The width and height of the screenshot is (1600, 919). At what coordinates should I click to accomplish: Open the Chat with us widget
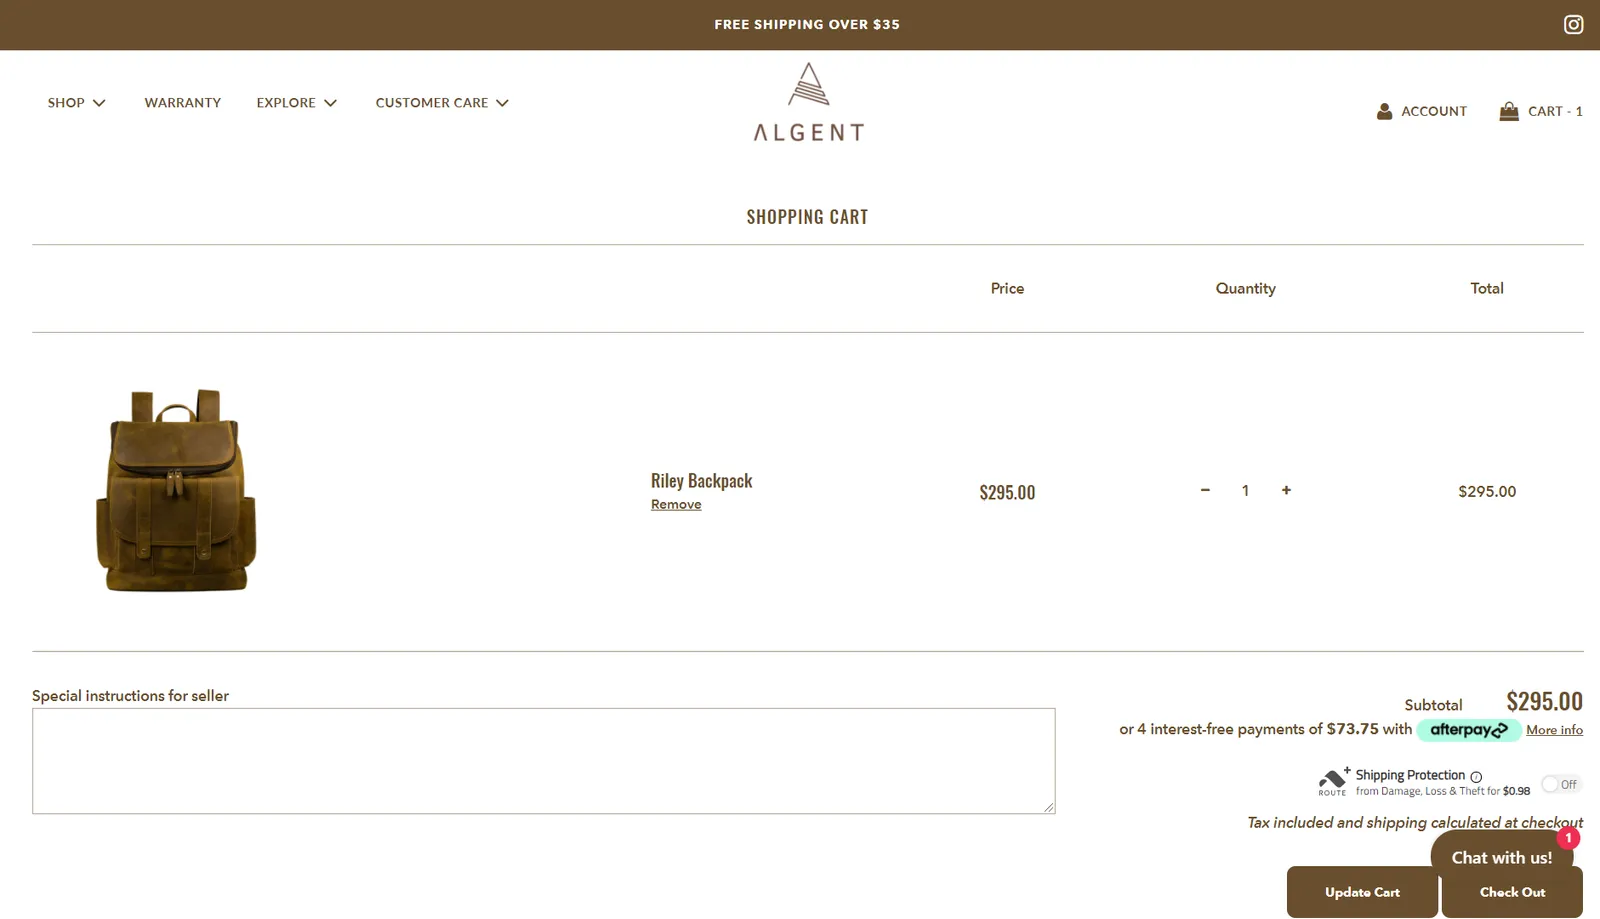[x=1502, y=857]
